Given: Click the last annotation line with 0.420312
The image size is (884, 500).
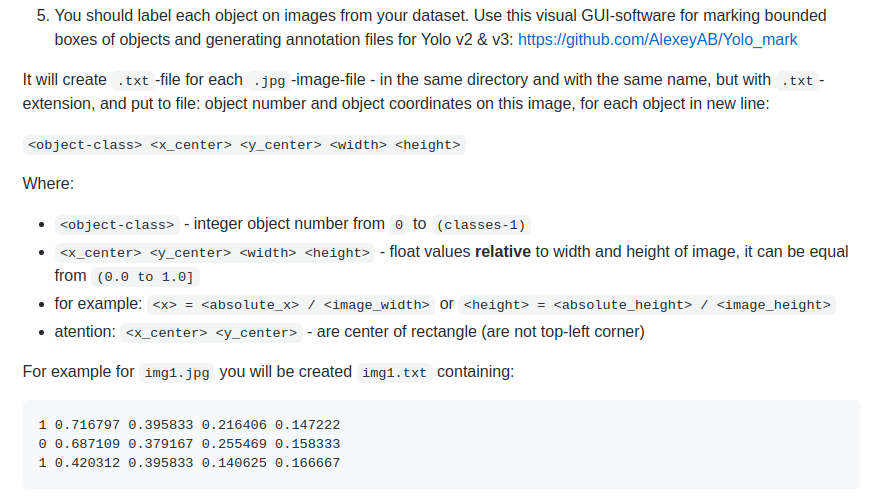Looking at the screenshot, I should pyautogui.click(x=189, y=463).
